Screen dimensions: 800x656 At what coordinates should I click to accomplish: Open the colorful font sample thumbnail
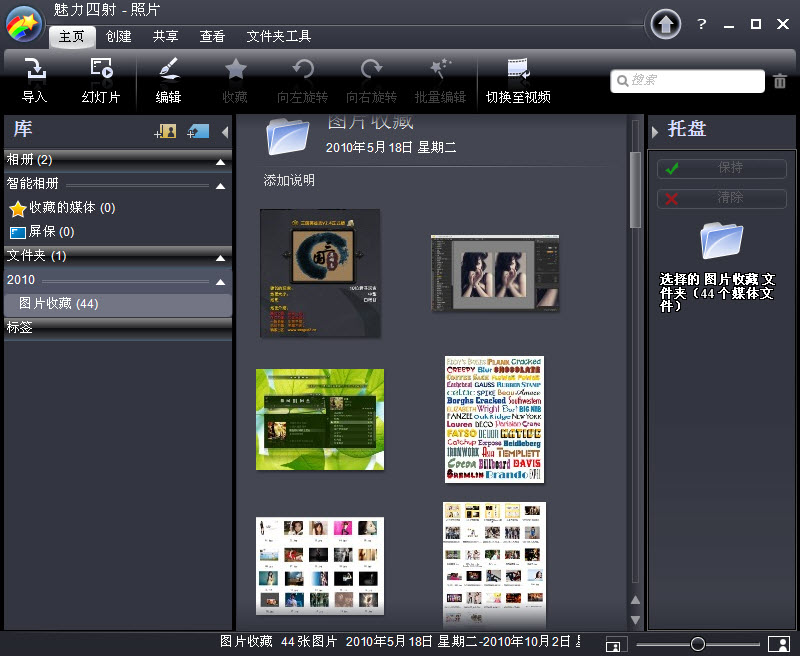[x=494, y=419]
